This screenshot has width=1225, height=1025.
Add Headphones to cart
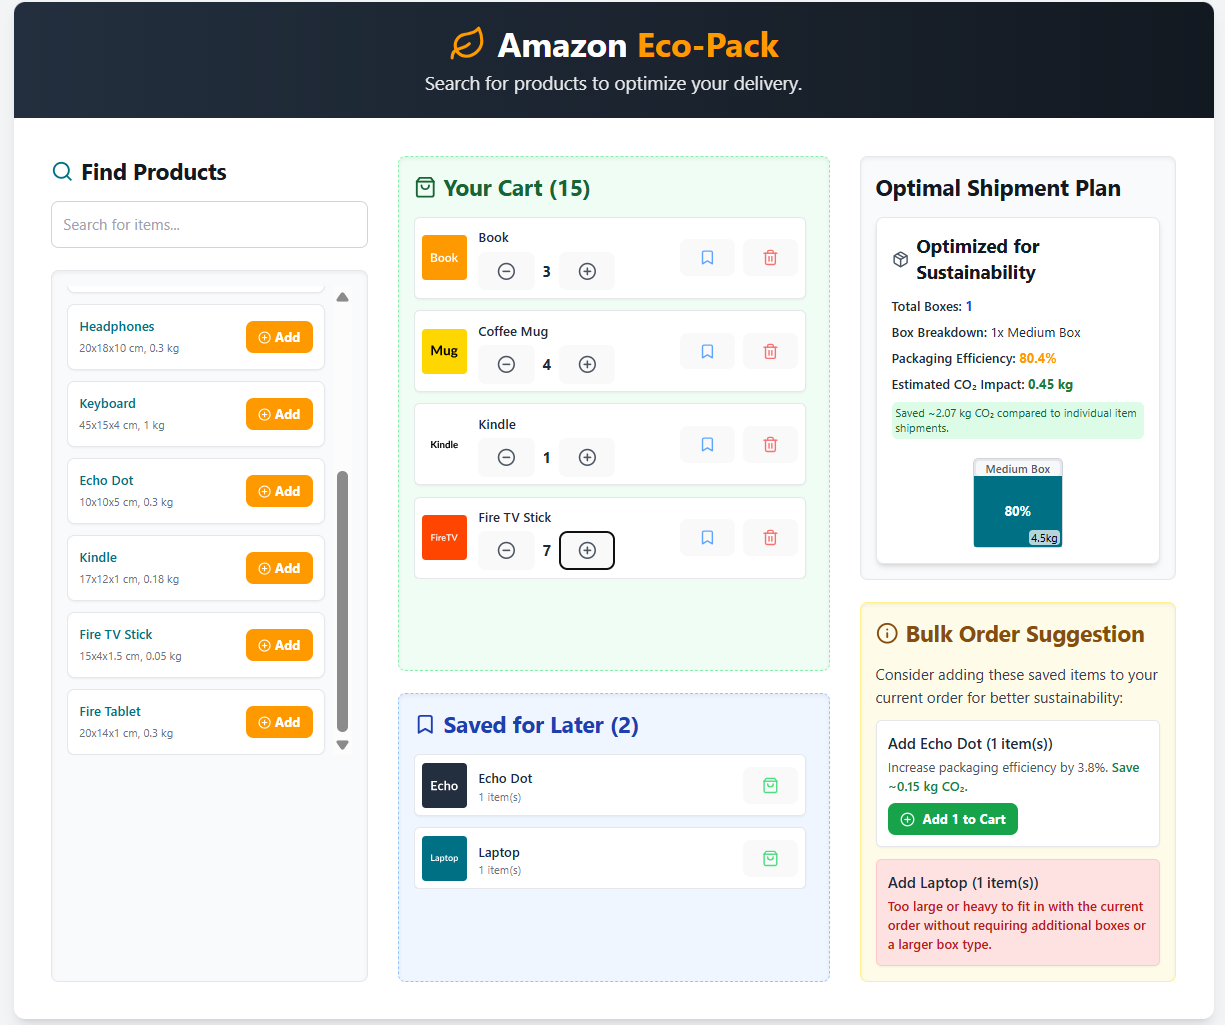(x=279, y=337)
